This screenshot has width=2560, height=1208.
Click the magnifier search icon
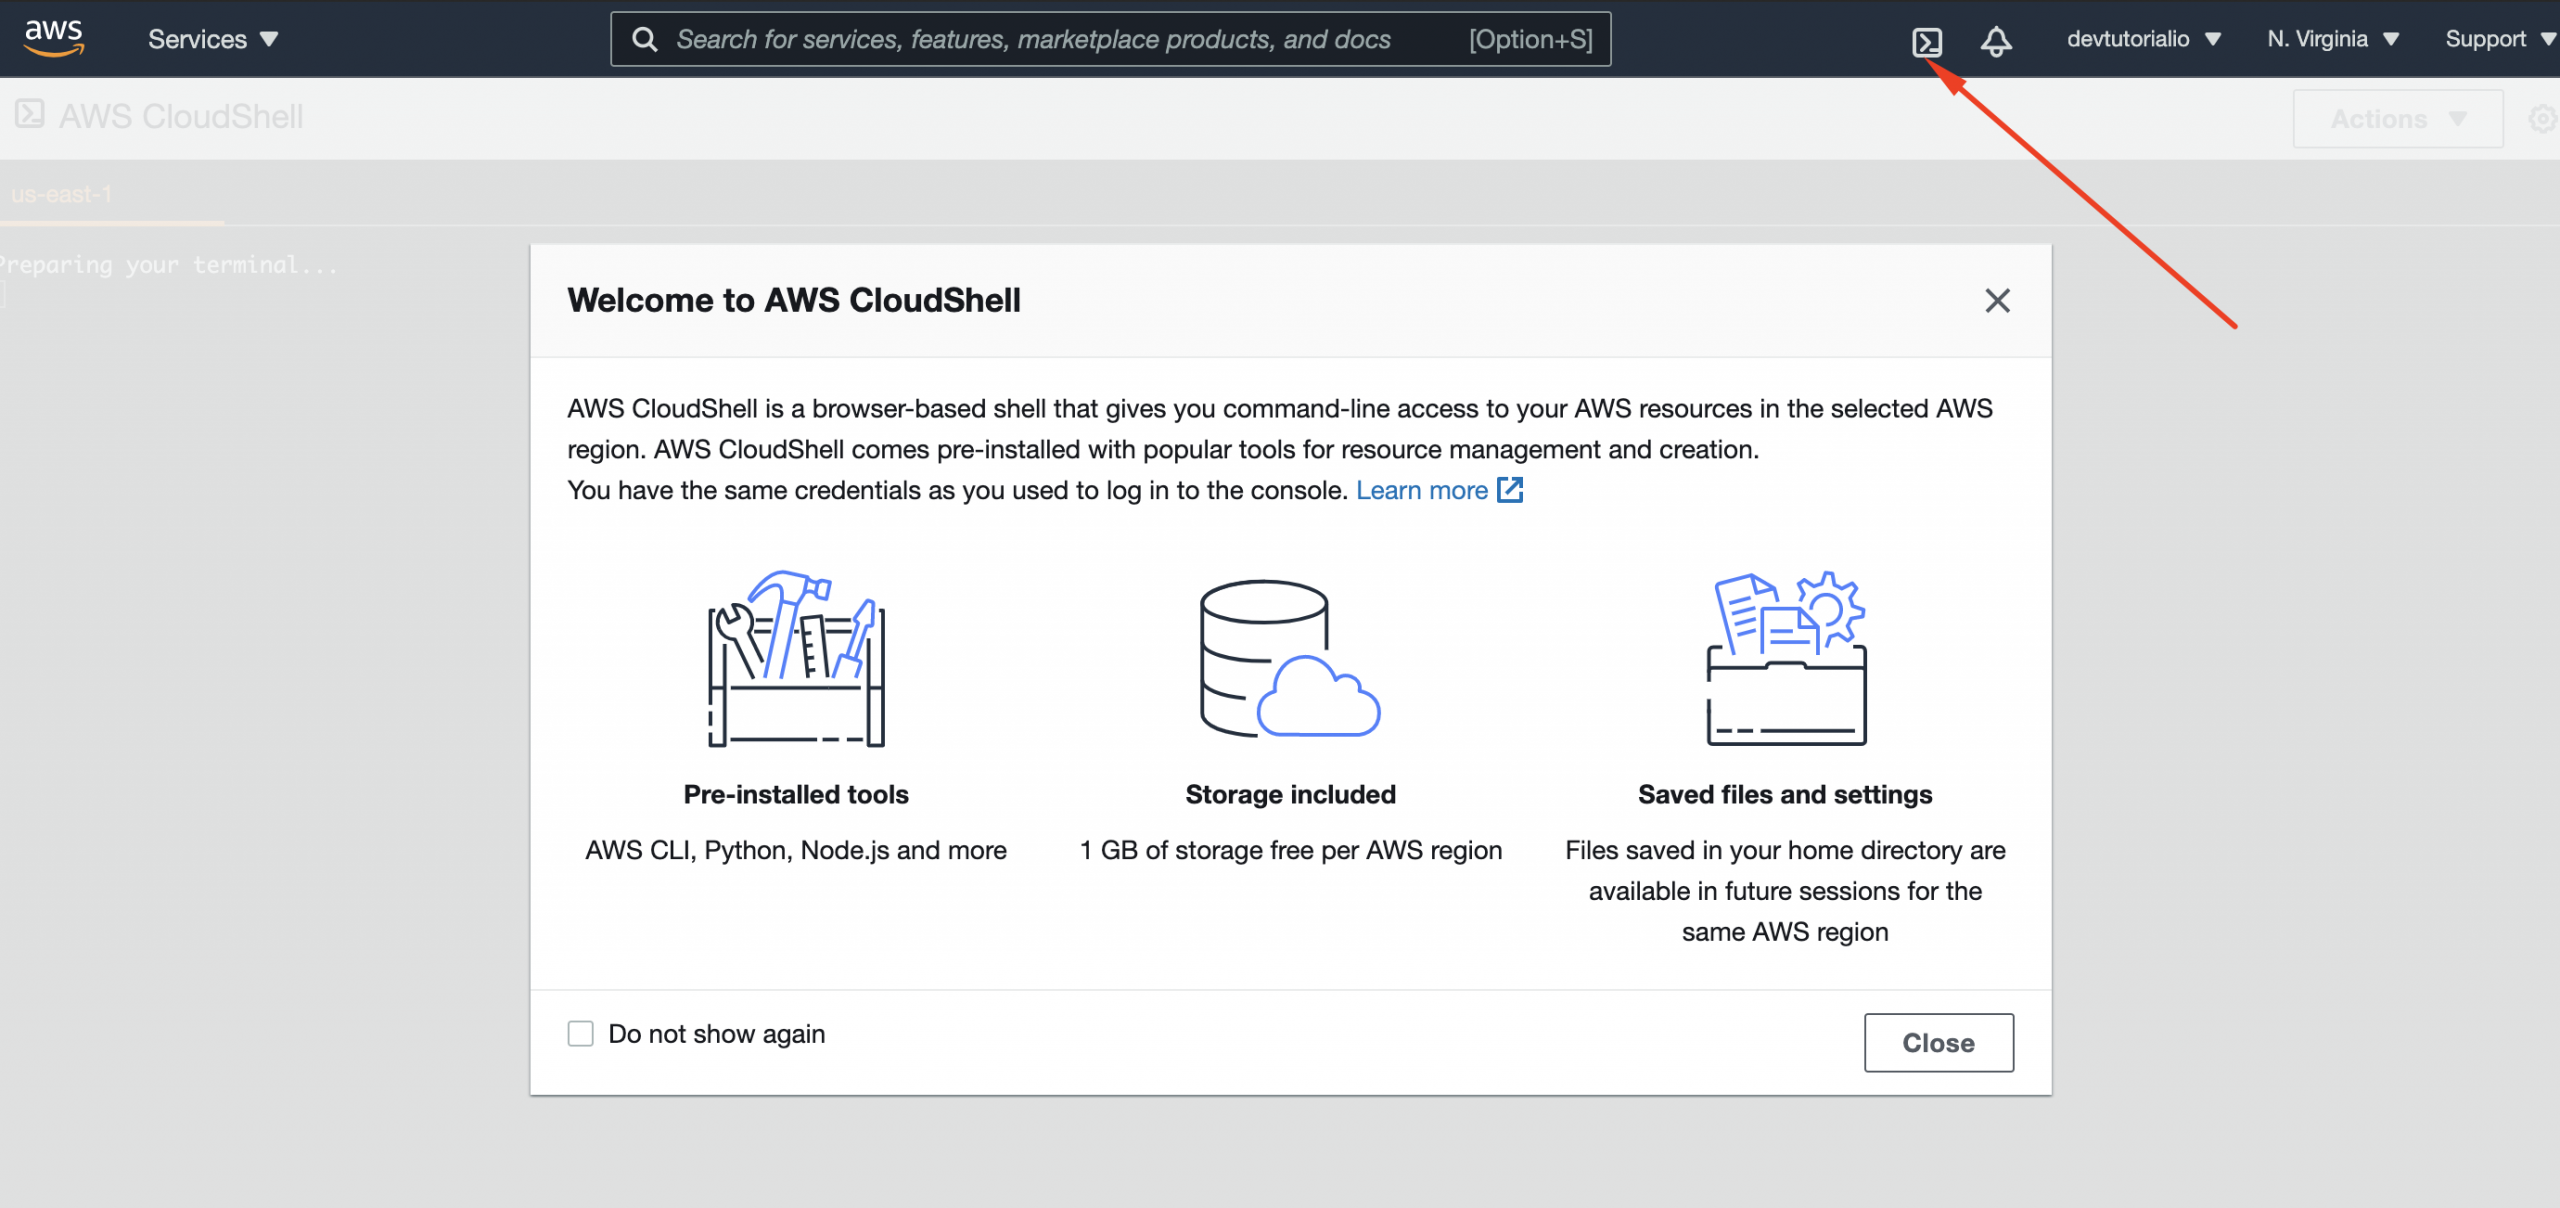645,39
